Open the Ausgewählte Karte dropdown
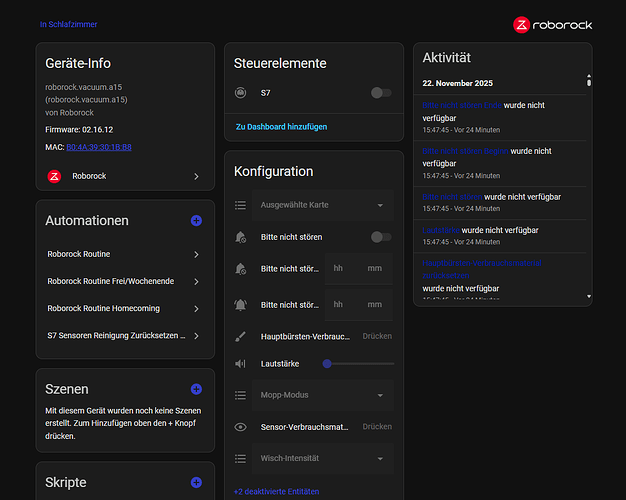This screenshot has width=626, height=500. 322,205
